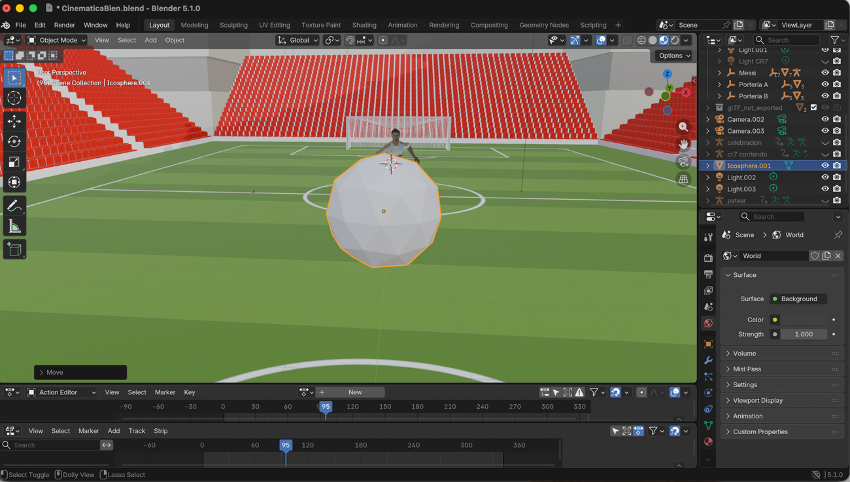This screenshot has width=850, height=482.
Task: Open Object Mode dropdown
Action: (x=56, y=40)
